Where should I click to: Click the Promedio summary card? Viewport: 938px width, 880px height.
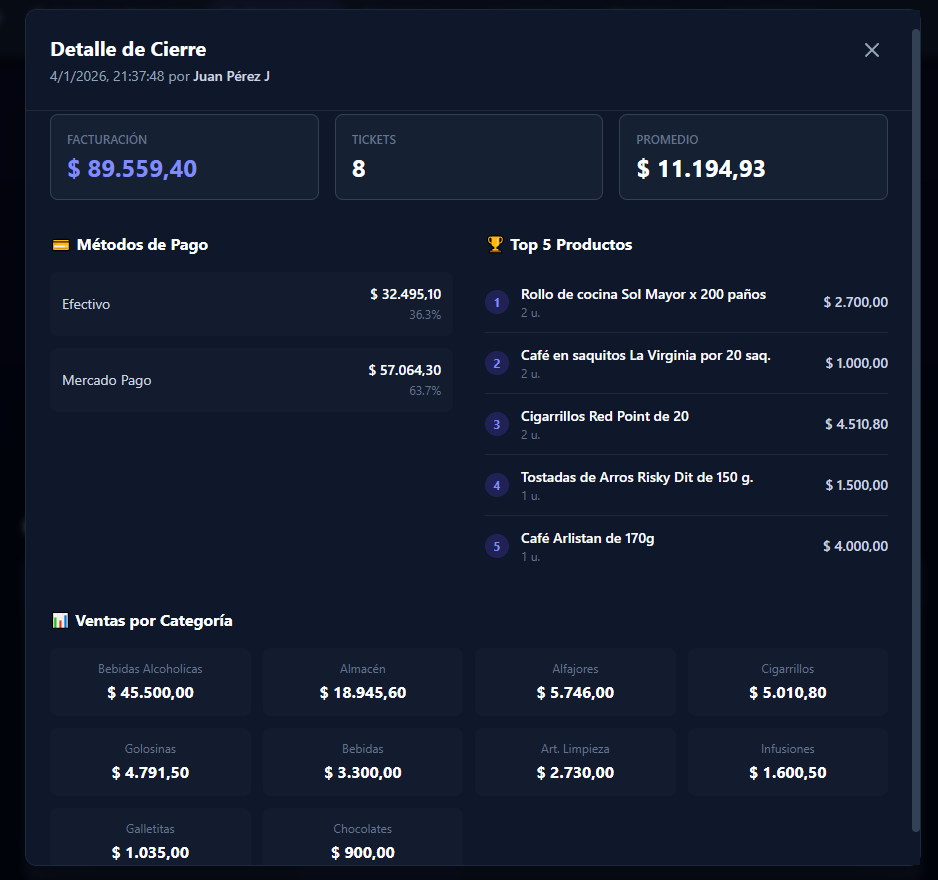(x=753, y=157)
